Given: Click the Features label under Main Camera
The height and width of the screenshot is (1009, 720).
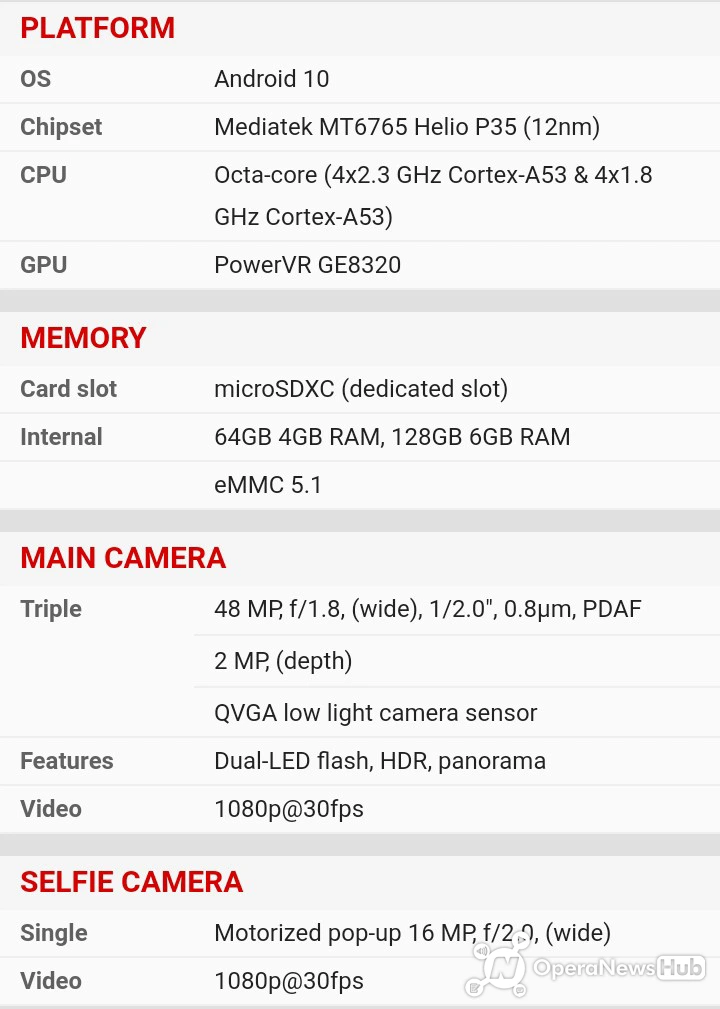Looking at the screenshot, I should tap(66, 761).
